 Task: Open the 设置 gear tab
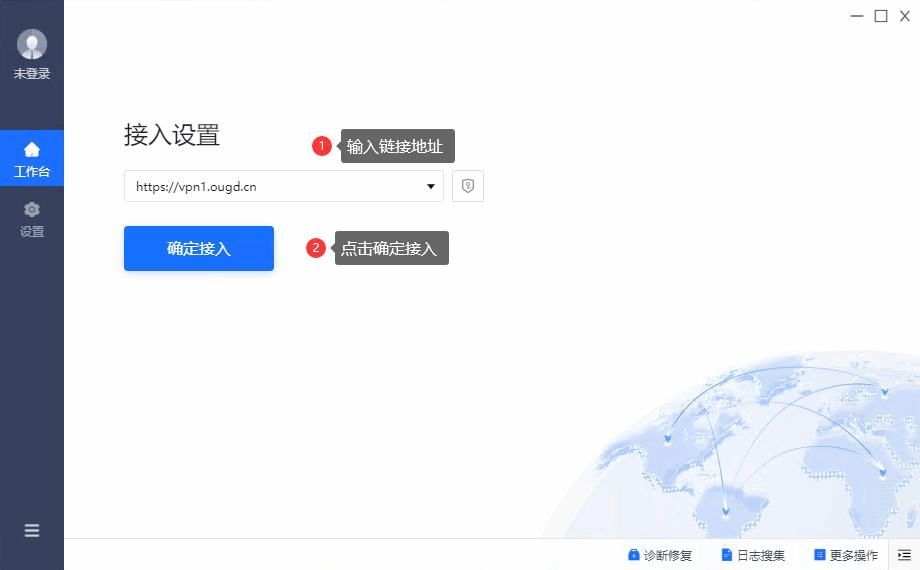(x=32, y=220)
